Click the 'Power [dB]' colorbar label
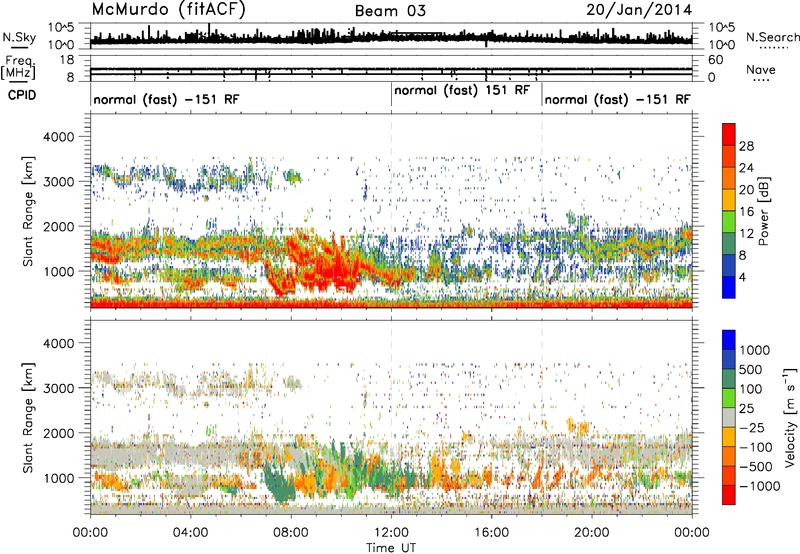Viewport: 800px width, 554px height. pos(763,211)
